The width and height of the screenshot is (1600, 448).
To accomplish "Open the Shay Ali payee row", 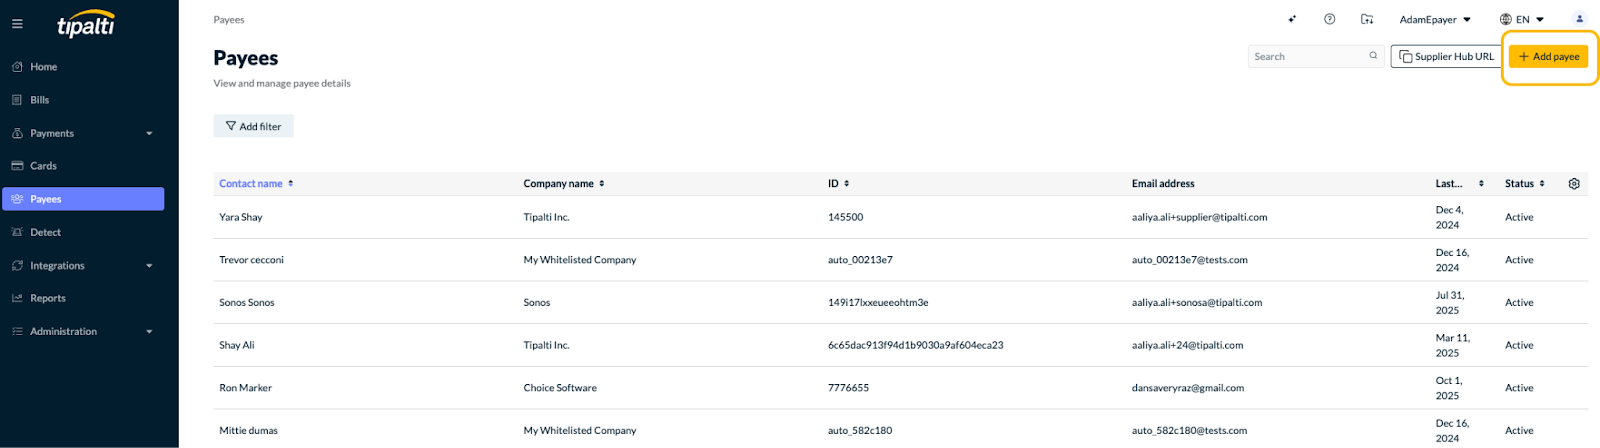I will pyautogui.click(x=900, y=345).
